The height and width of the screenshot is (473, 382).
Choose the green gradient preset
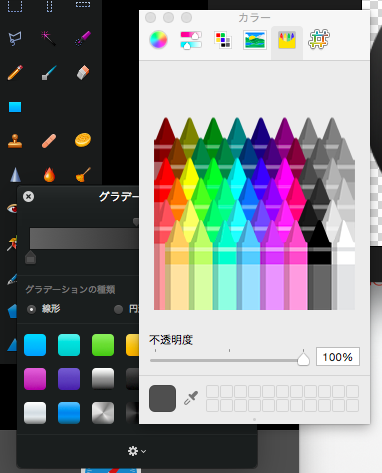point(103,345)
